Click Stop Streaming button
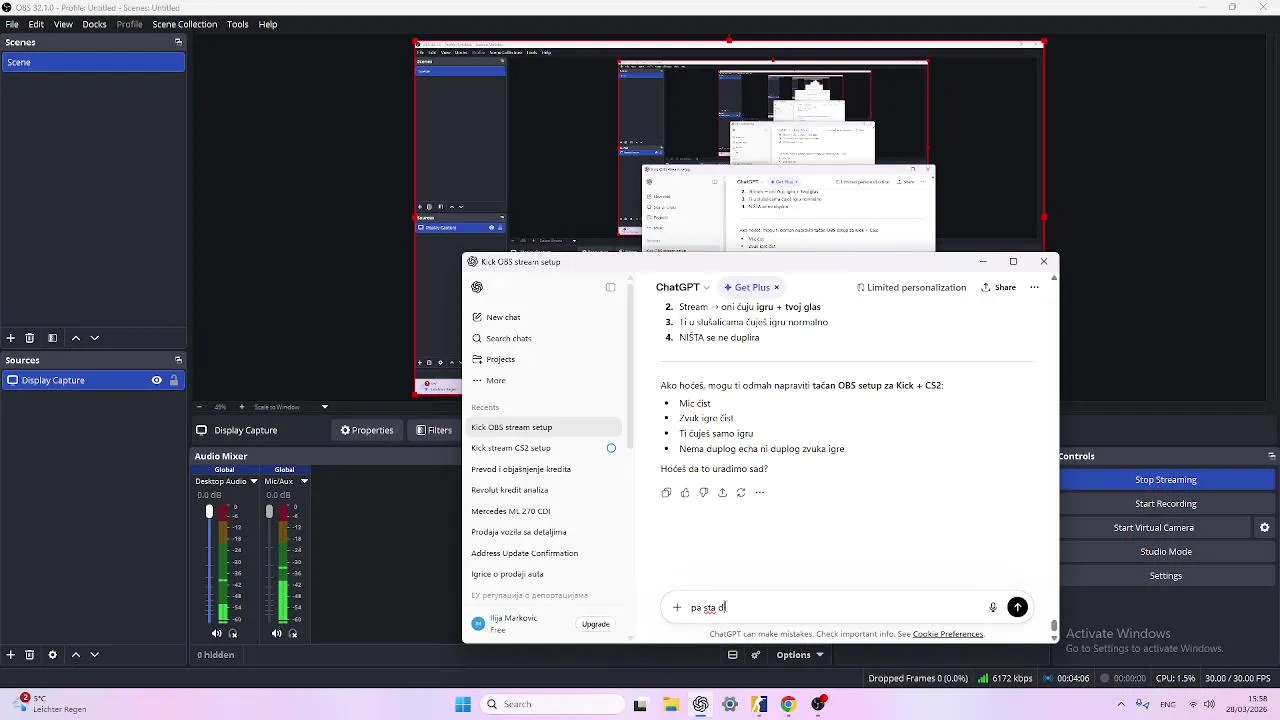 coord(1165,480)
